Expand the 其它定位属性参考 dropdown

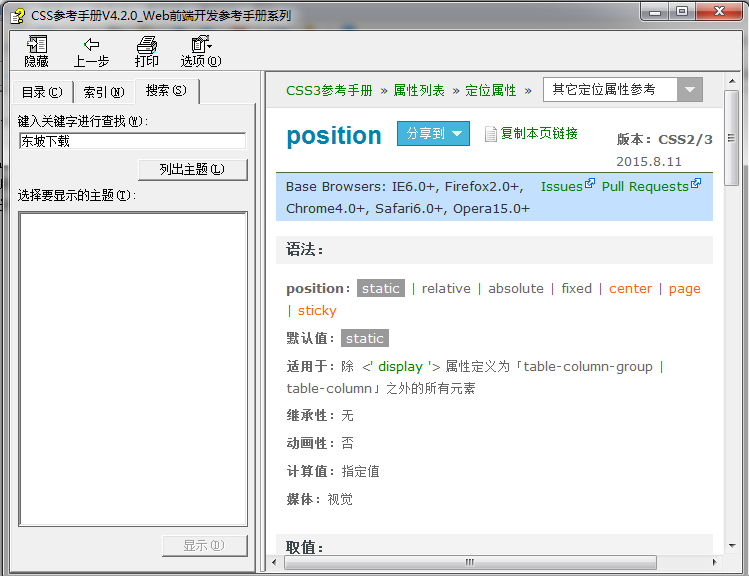point(622,89)
